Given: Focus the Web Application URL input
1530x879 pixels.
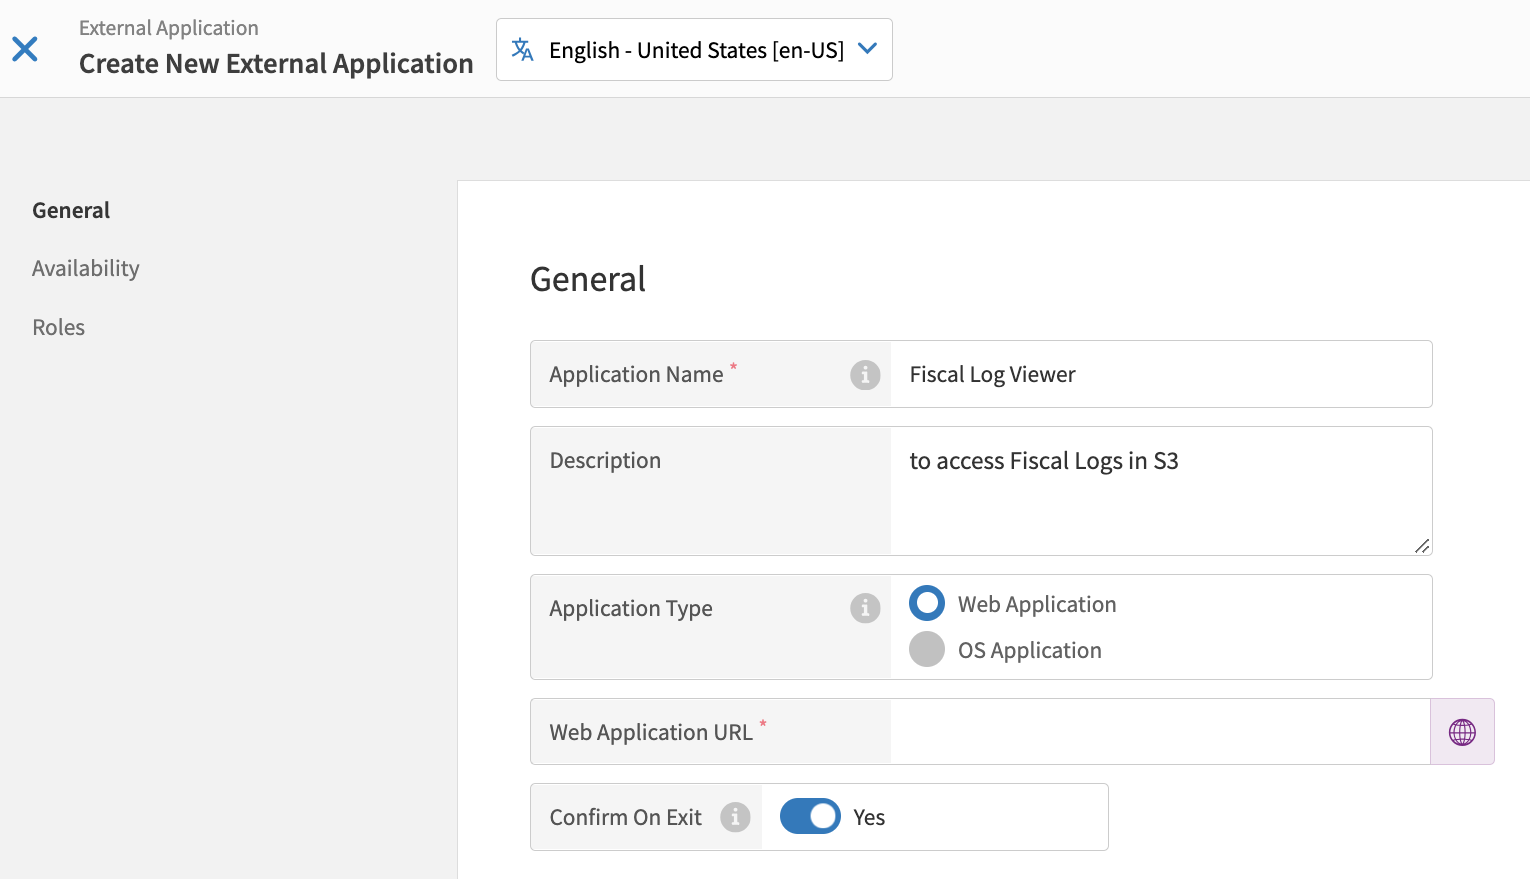Looking at the screenshot, I should click(1160, 732).
